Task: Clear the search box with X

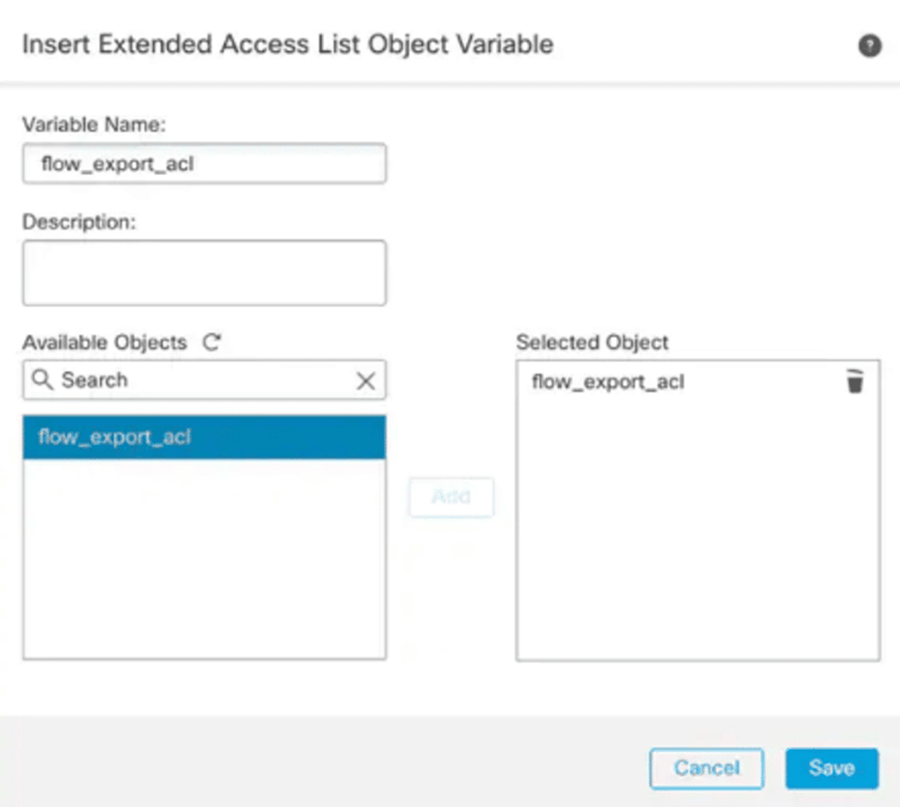Action: pyautogui.click(x=366, y=381)
